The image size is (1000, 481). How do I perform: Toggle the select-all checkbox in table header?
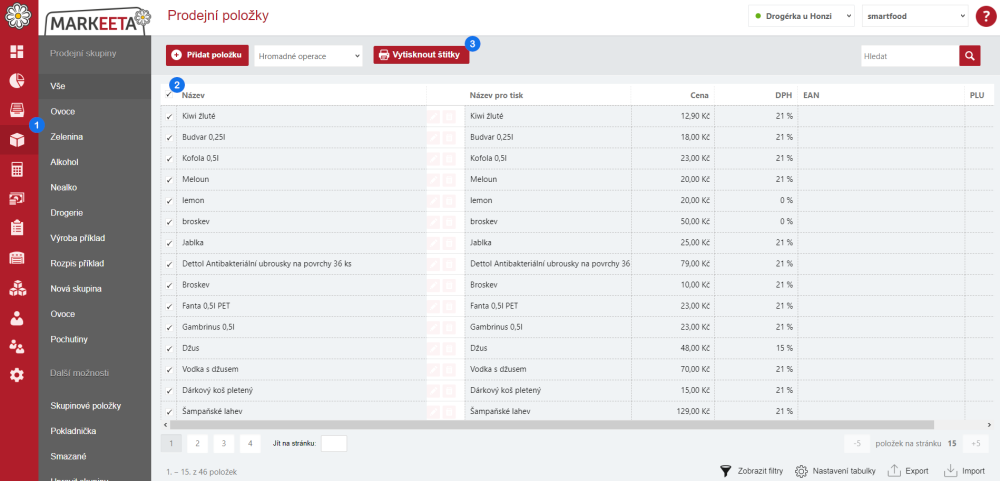point(168,95)
